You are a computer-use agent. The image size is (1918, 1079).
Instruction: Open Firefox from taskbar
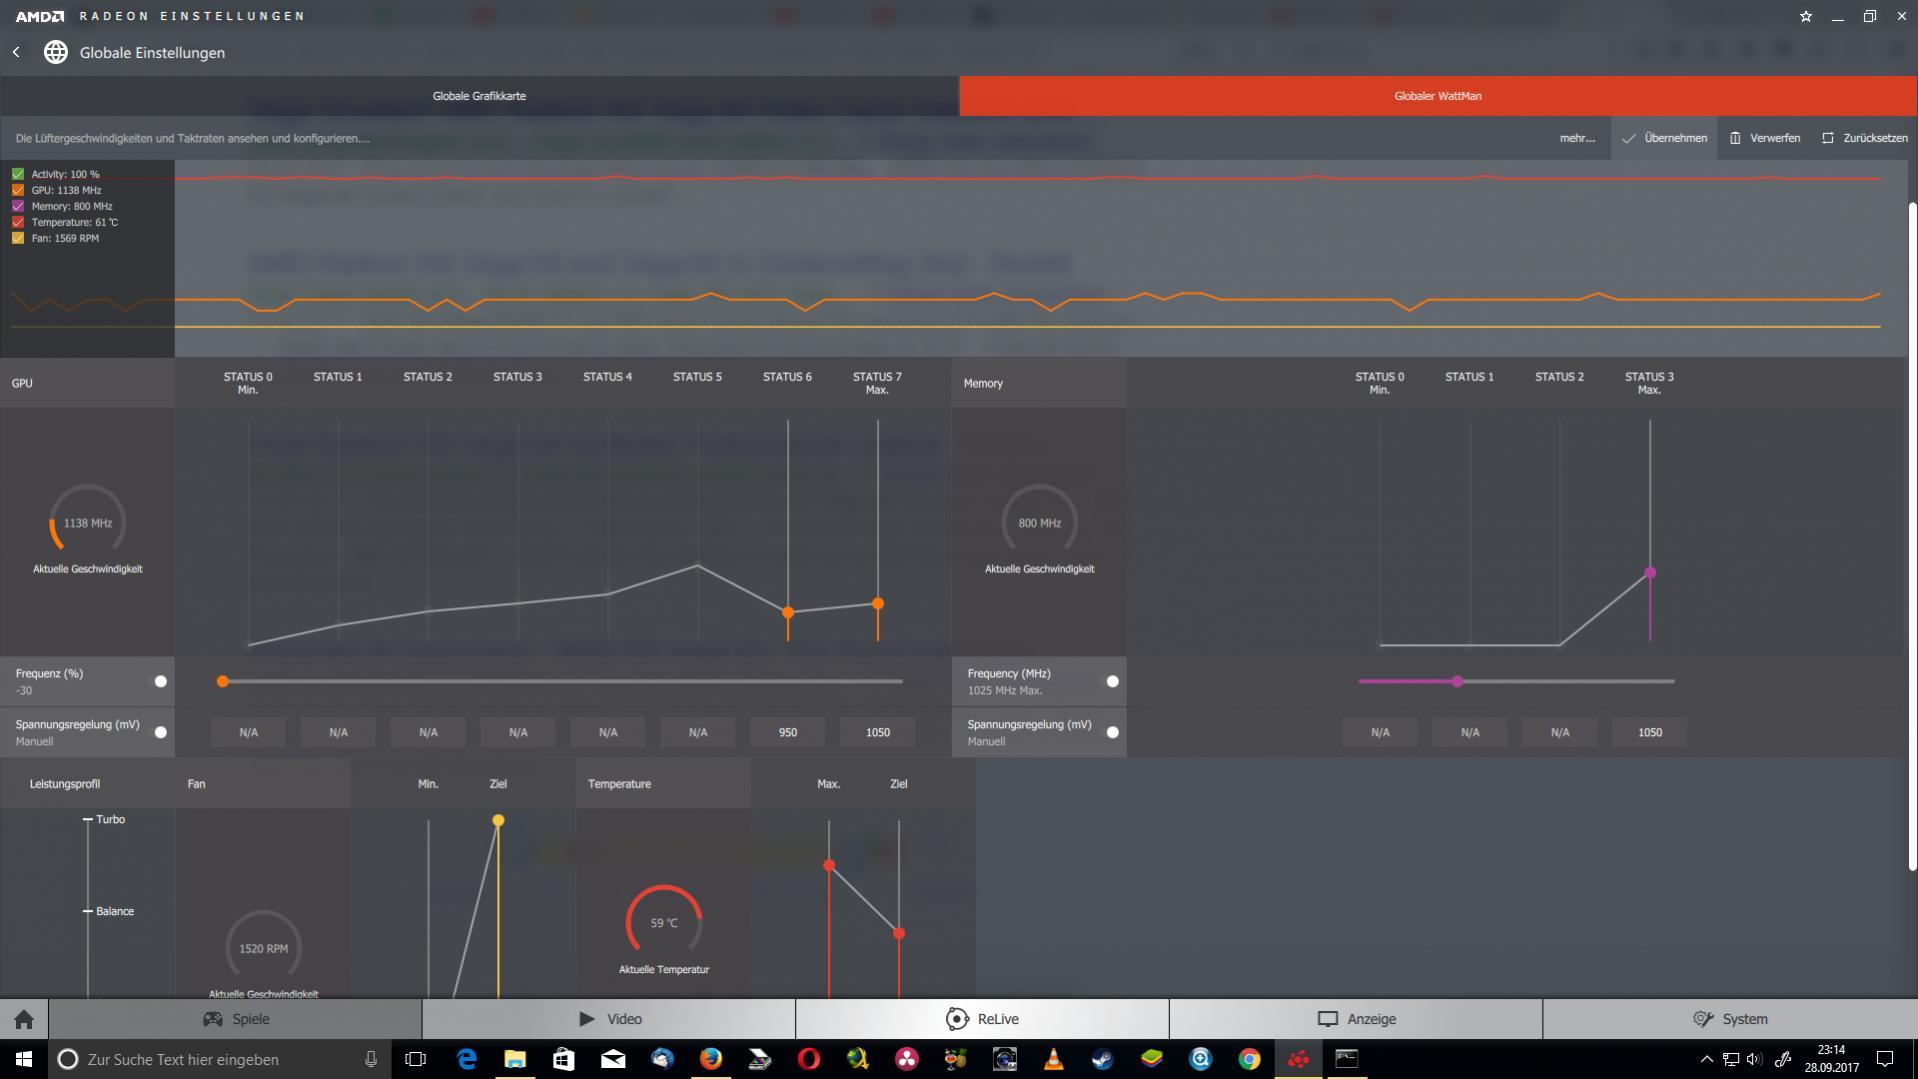coord(711,1059)
